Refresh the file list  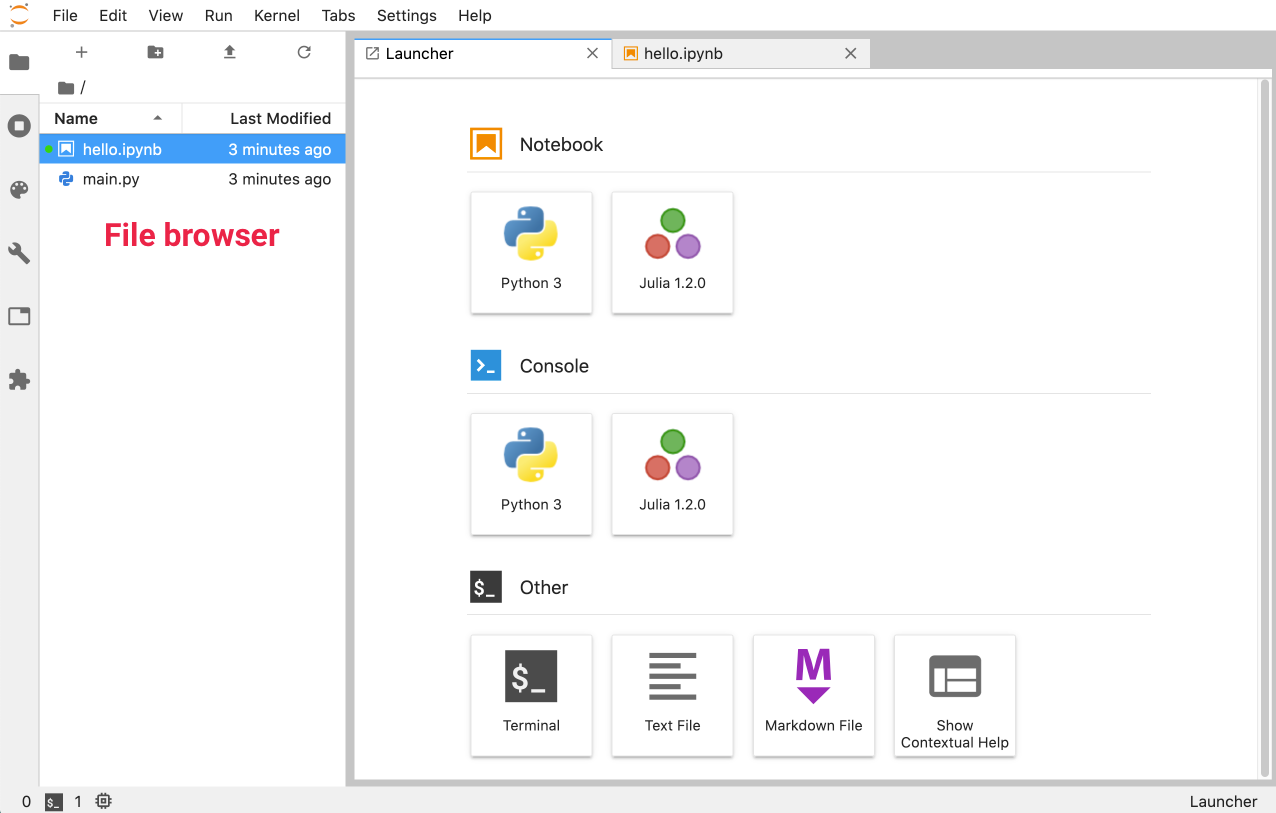[x=304, y=52]
